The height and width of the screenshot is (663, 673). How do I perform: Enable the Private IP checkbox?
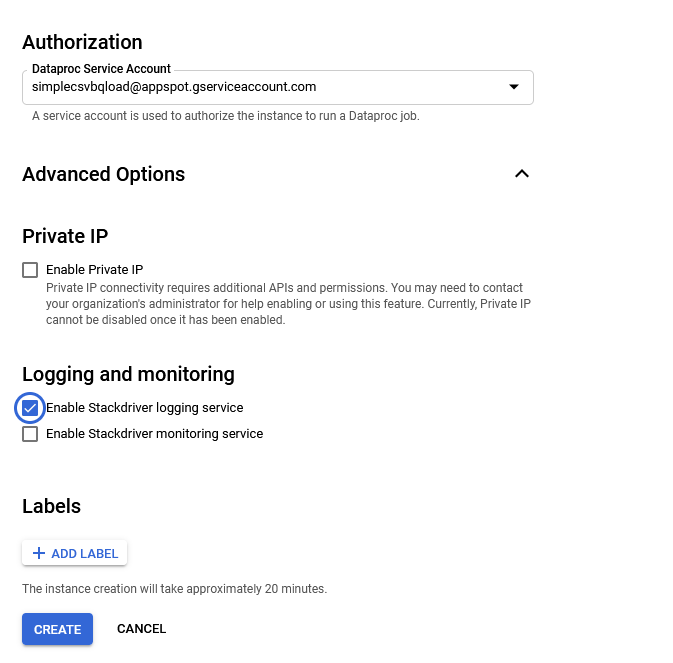click(x=30, y=270)
